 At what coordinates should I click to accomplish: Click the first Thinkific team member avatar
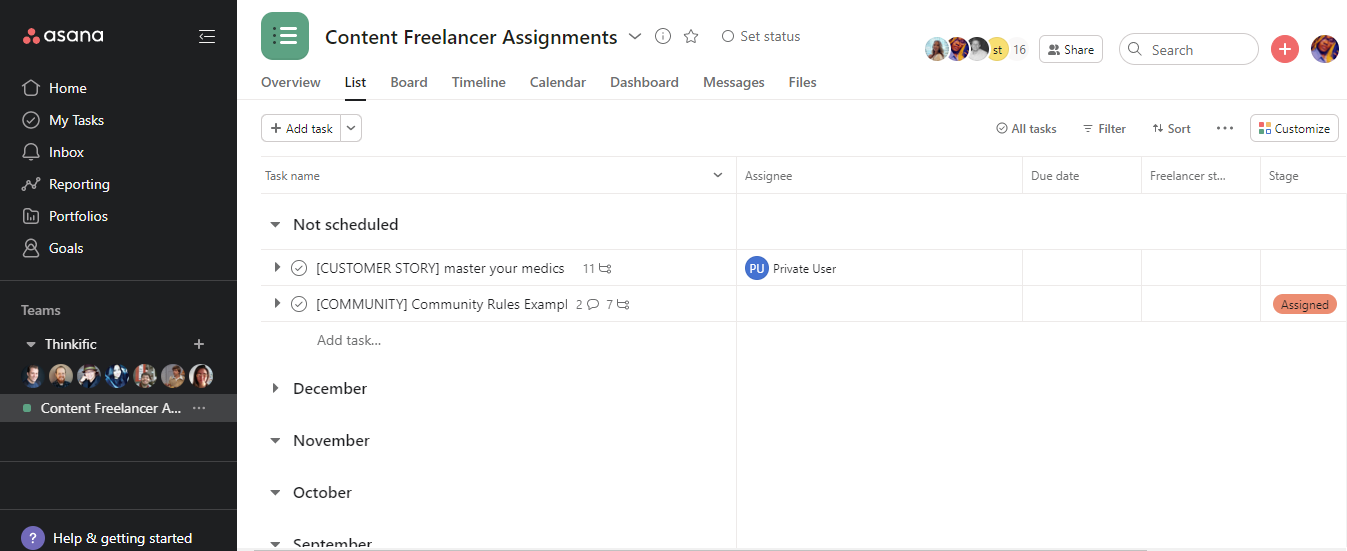click(34, 376)
